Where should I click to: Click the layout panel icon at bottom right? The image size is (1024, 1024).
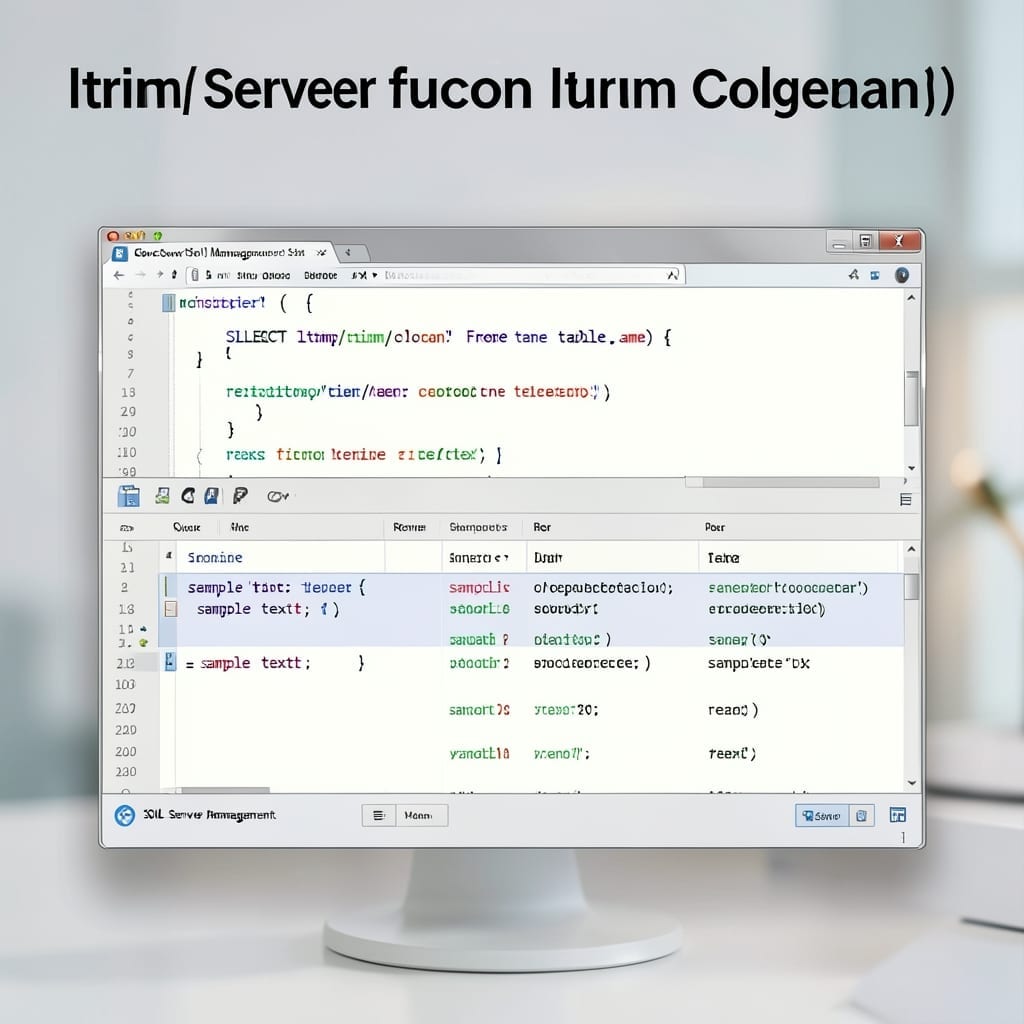pos(898,814)
